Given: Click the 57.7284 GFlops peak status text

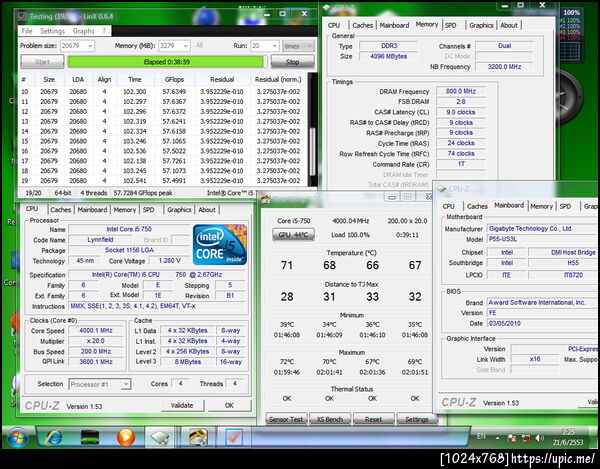Looking at the screenshot, I should click(143, 193).
